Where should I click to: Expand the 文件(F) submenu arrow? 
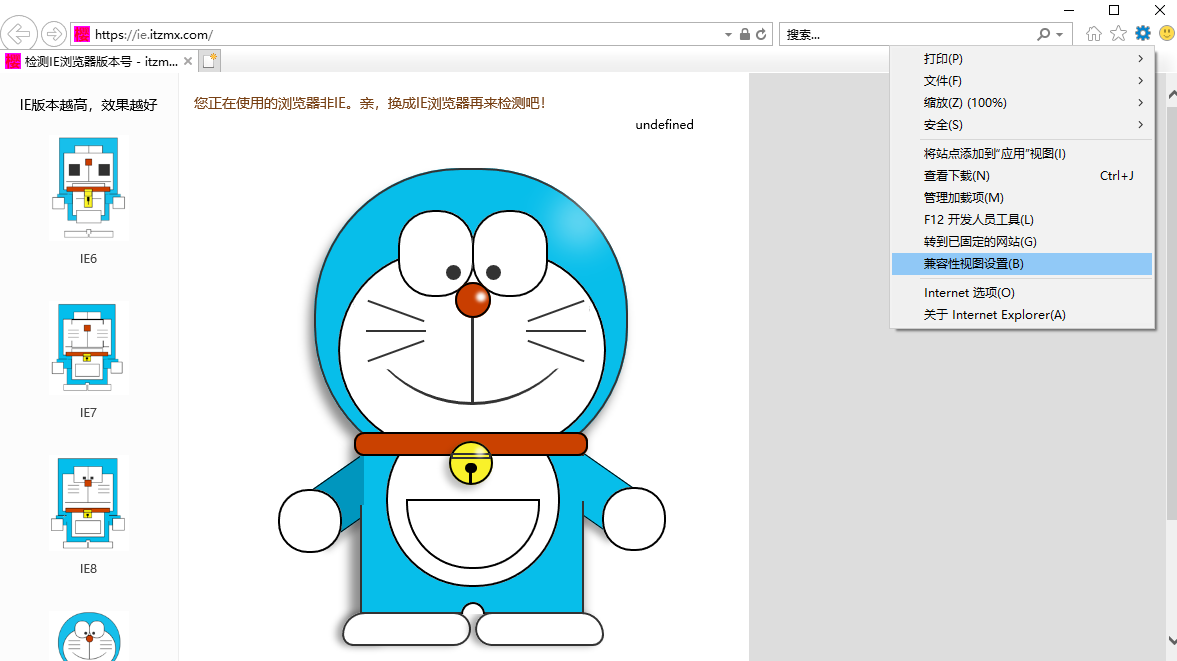pos(1140,80)
